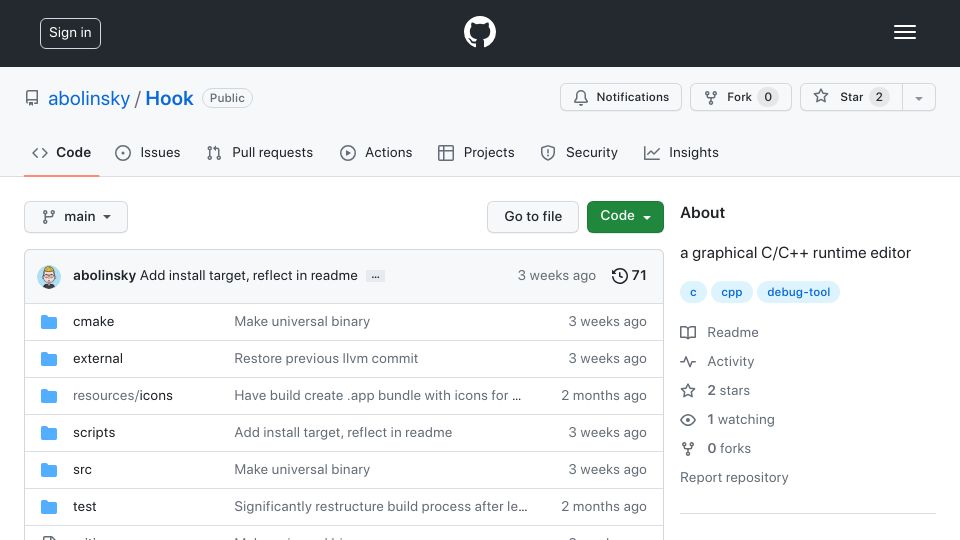Open the Hook repository link
This screenshot has width=960, height=540.
point(169,98)
